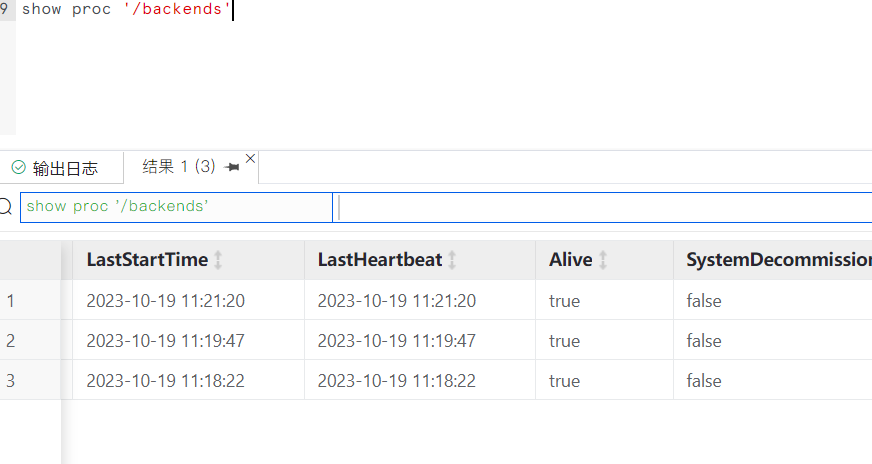Image resolution: width=872 pixels, height=464 pixels.
Task: Place cursor in editor line 9
Action: 300,11
